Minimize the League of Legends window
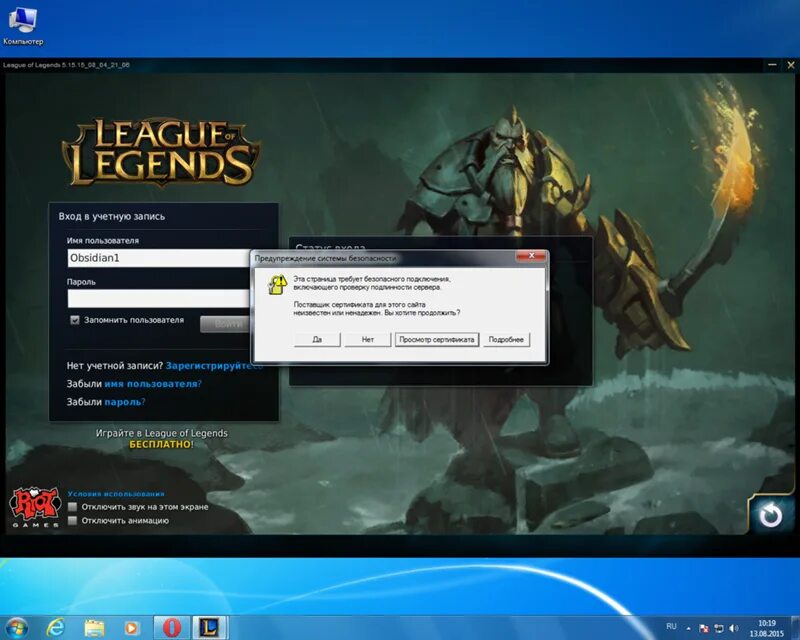 click(x=772, y=65)
